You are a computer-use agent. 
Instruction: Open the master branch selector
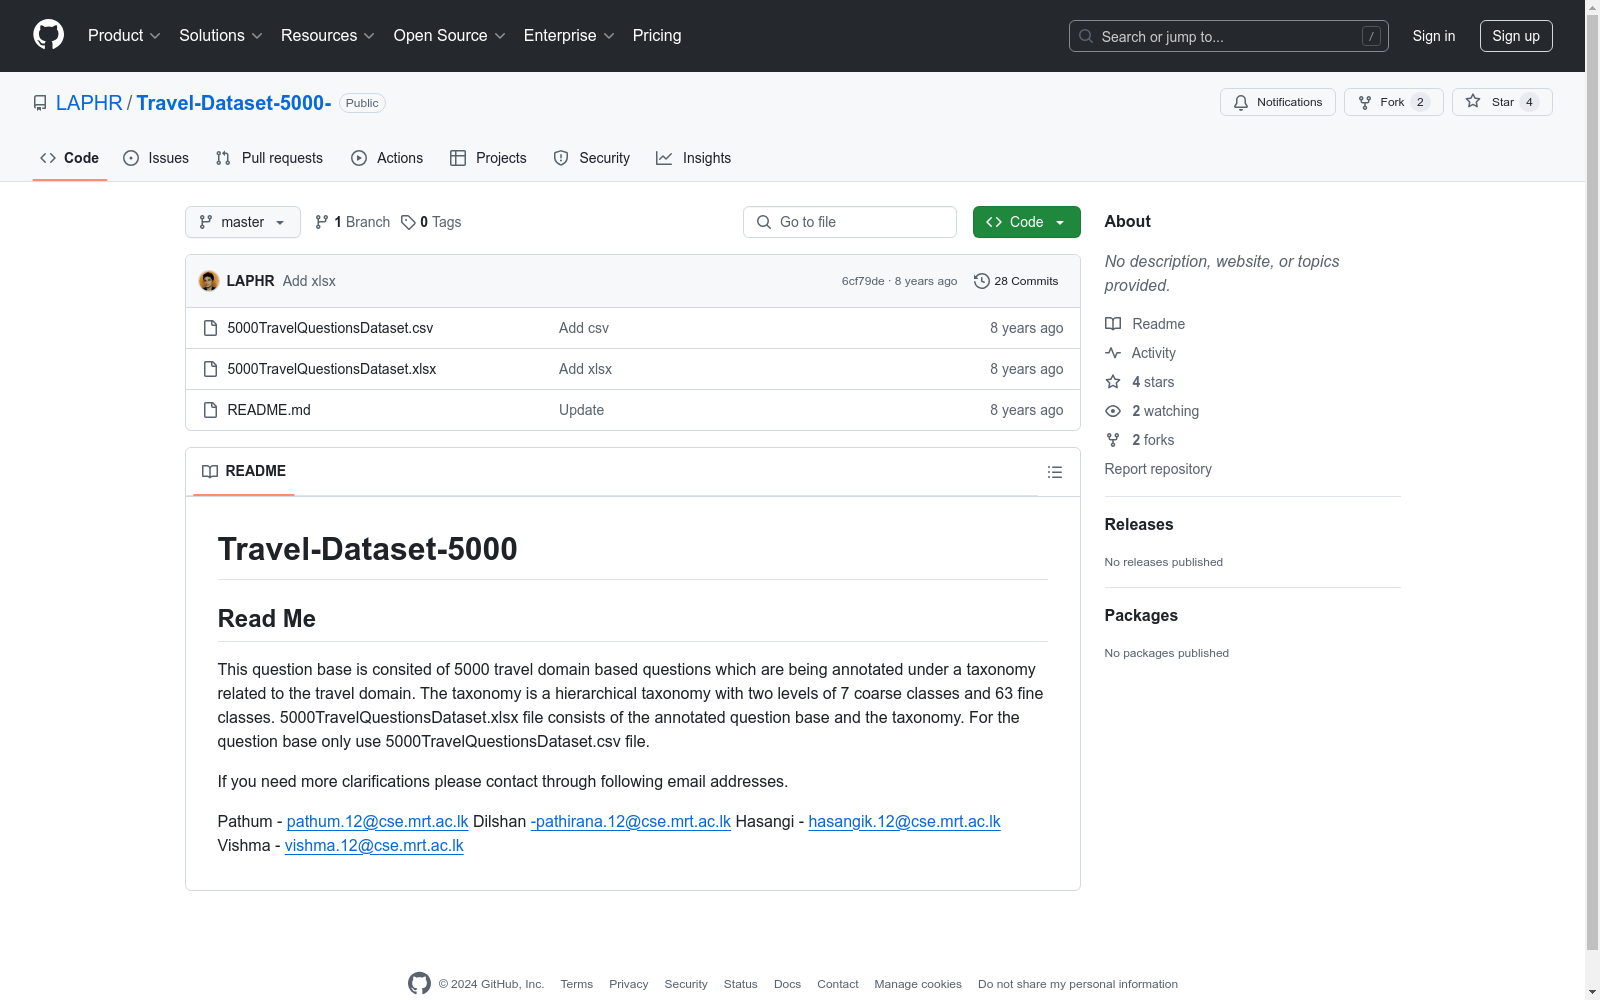point(243,222)
